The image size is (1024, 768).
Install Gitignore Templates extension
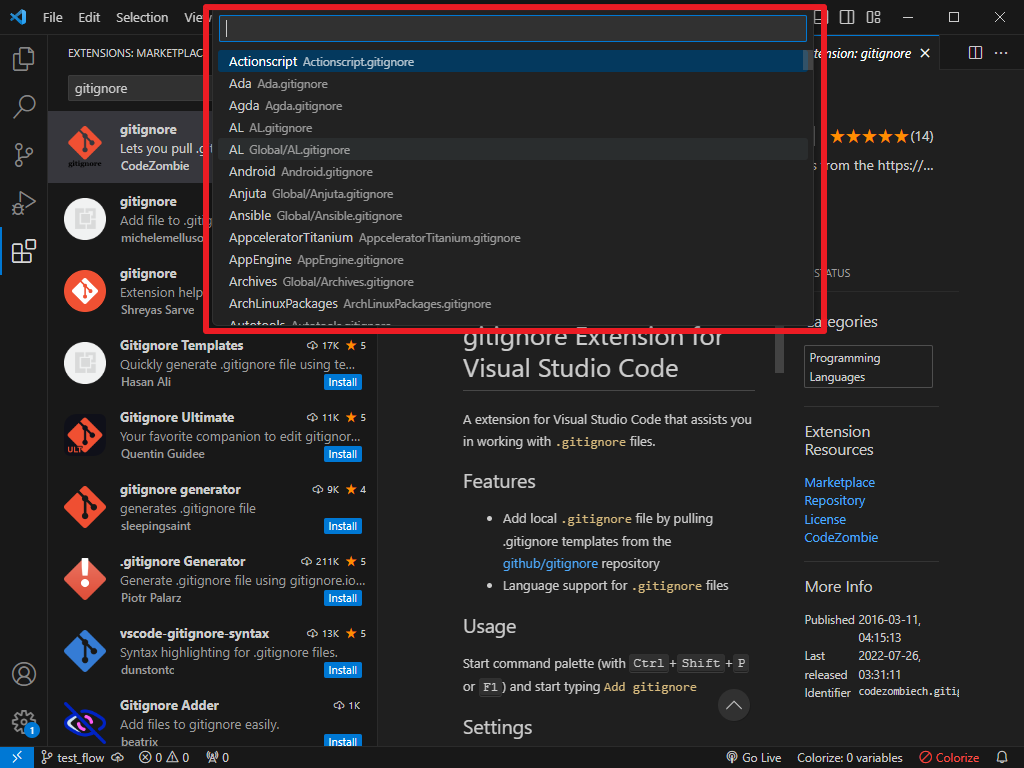point(343,382)
